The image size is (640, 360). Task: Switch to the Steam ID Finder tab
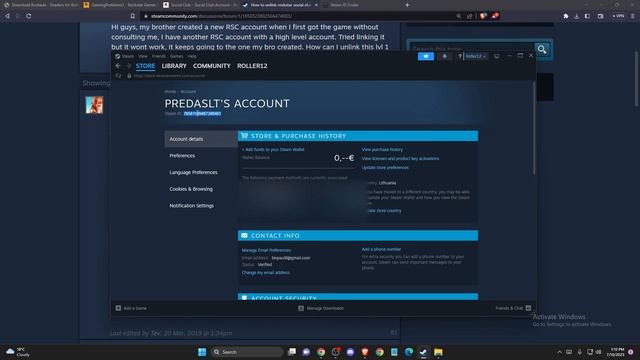(344, 5)
